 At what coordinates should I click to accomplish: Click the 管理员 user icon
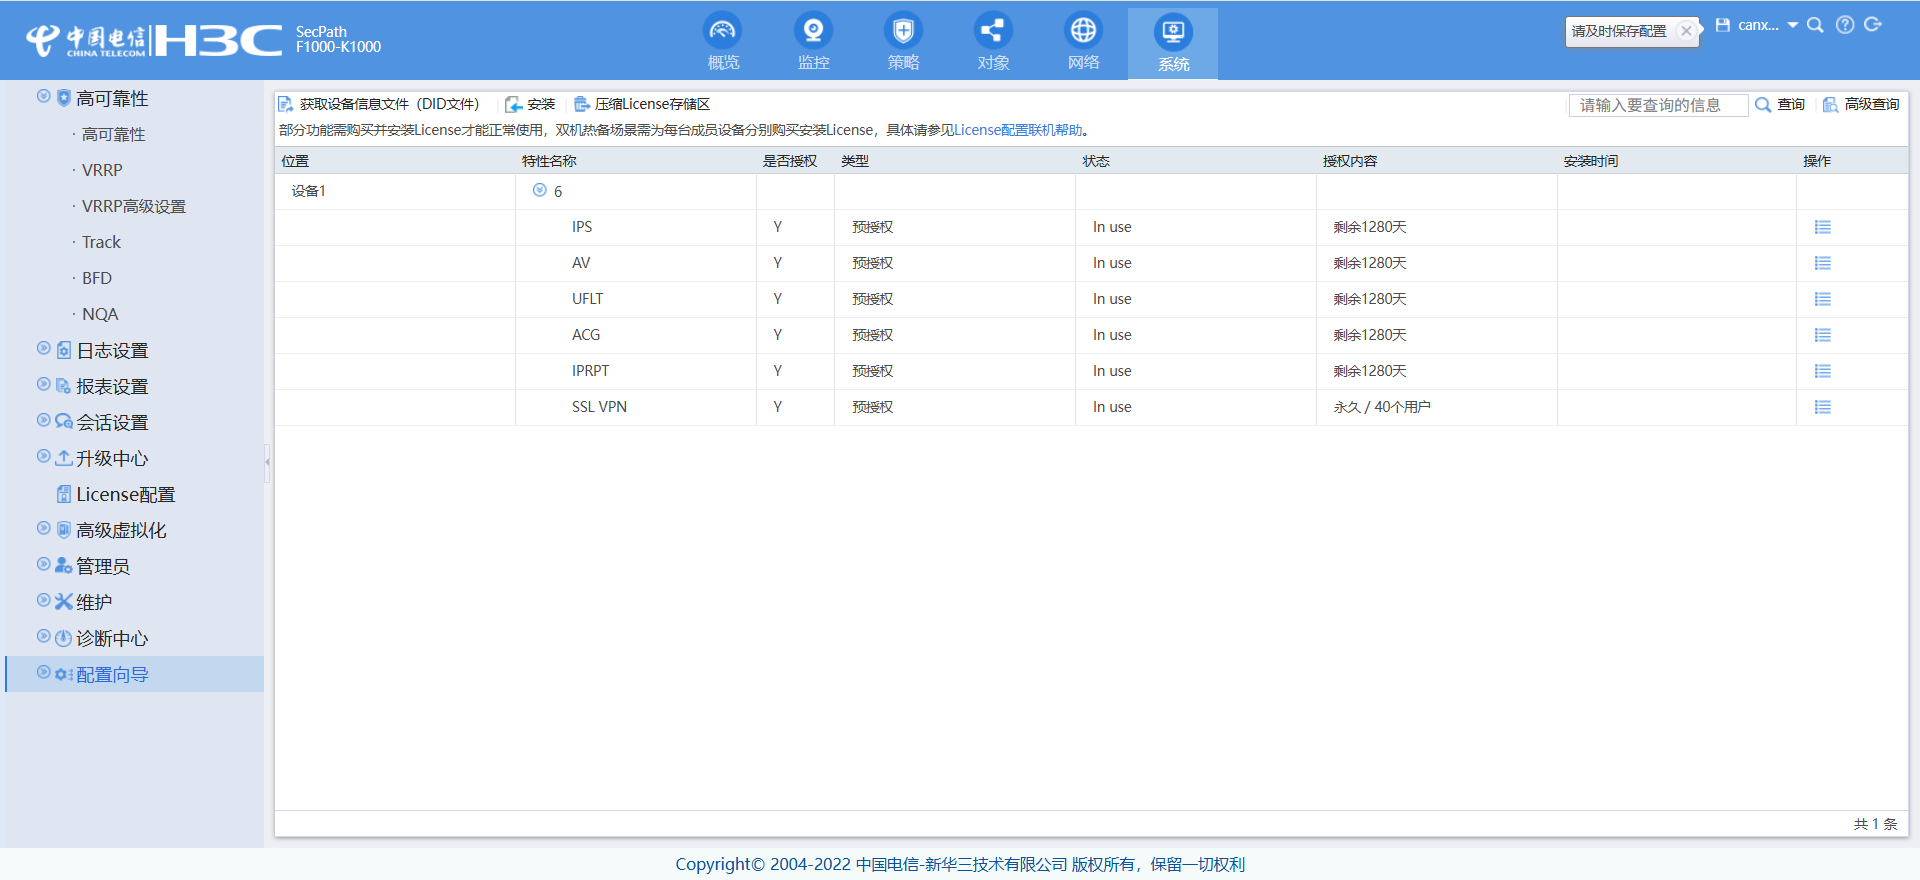point(64,566)
